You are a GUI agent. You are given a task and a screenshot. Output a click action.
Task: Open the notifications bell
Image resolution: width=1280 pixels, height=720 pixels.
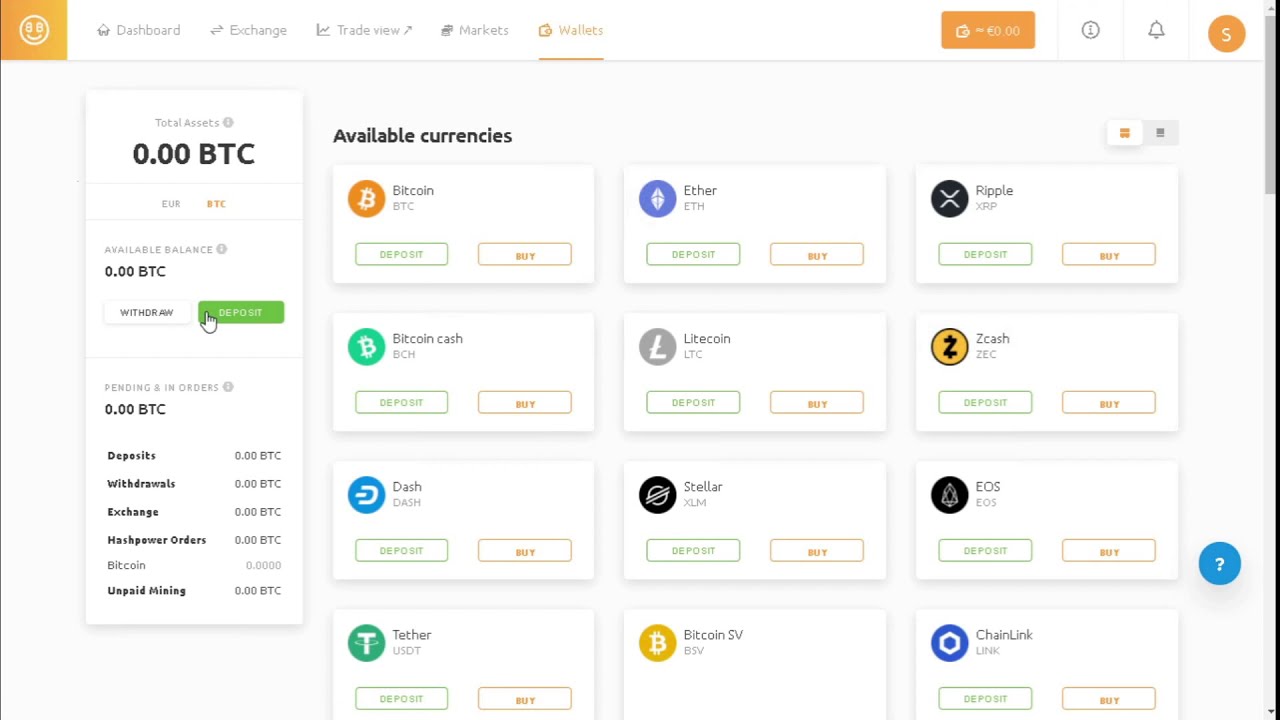pyautogui.click(x=1156, y=30)
